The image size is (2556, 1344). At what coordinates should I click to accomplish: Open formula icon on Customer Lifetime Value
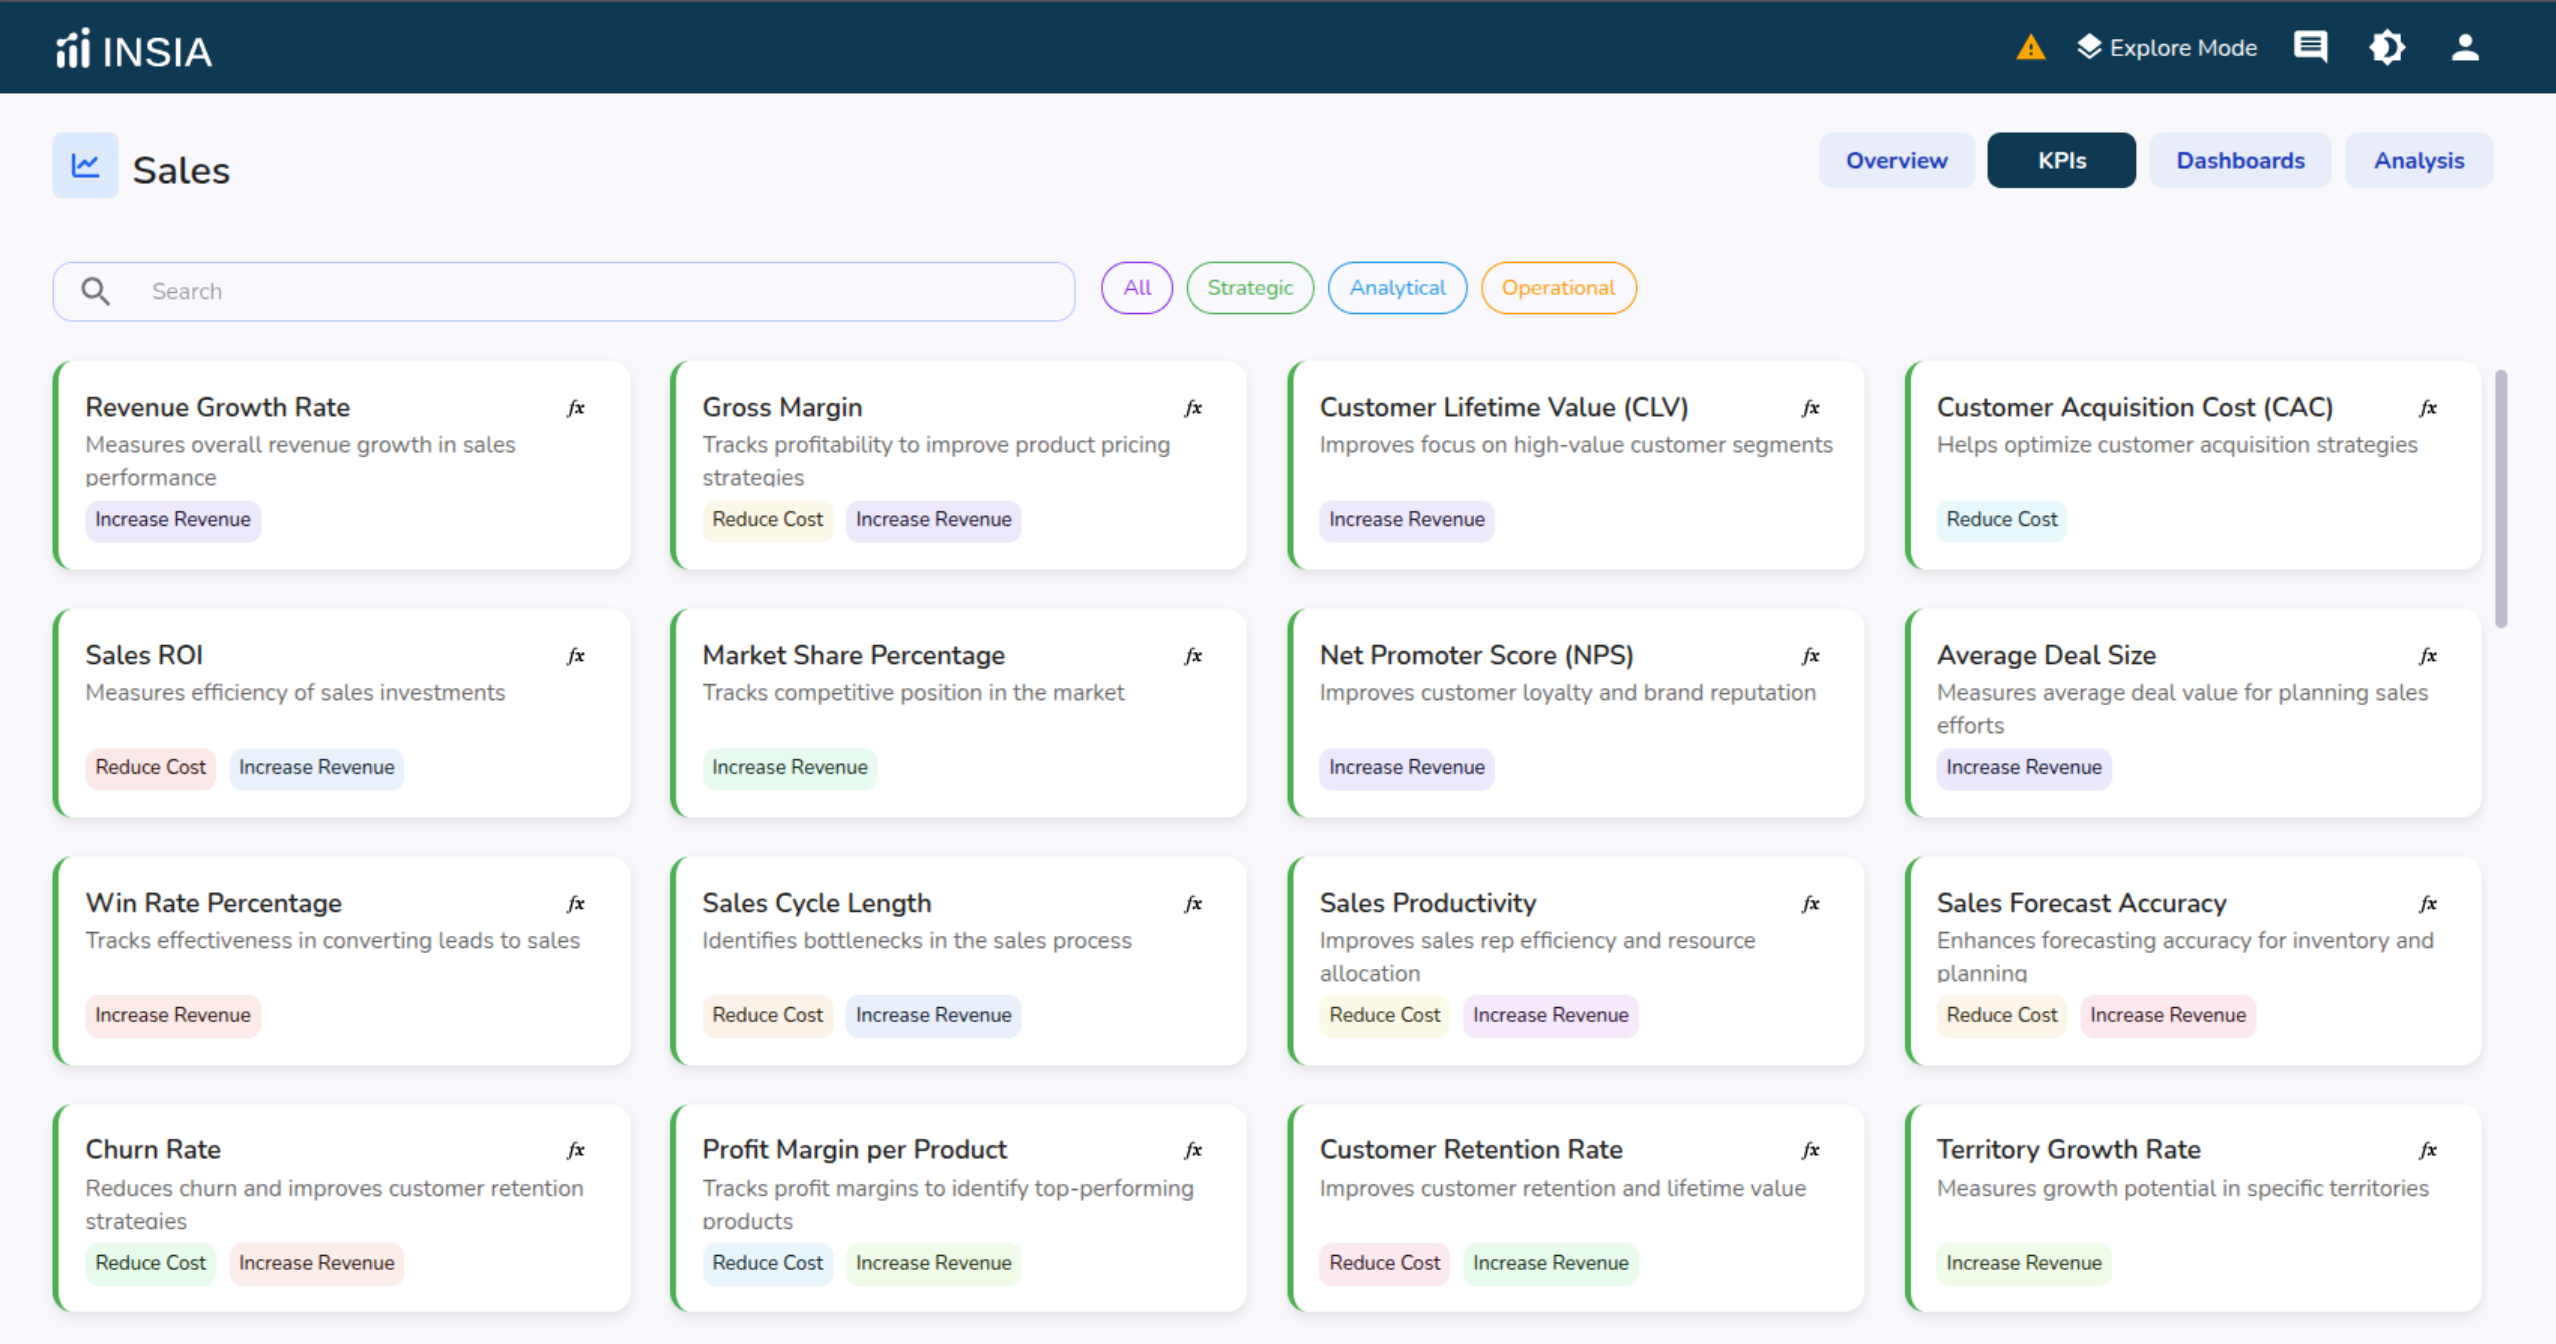point(1810,408)
